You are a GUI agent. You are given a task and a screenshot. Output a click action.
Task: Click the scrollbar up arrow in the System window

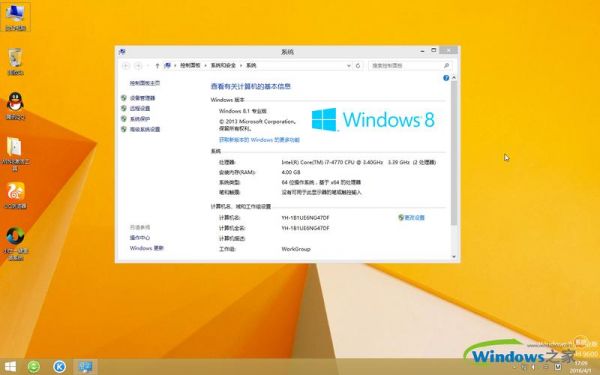coord(454,78)
